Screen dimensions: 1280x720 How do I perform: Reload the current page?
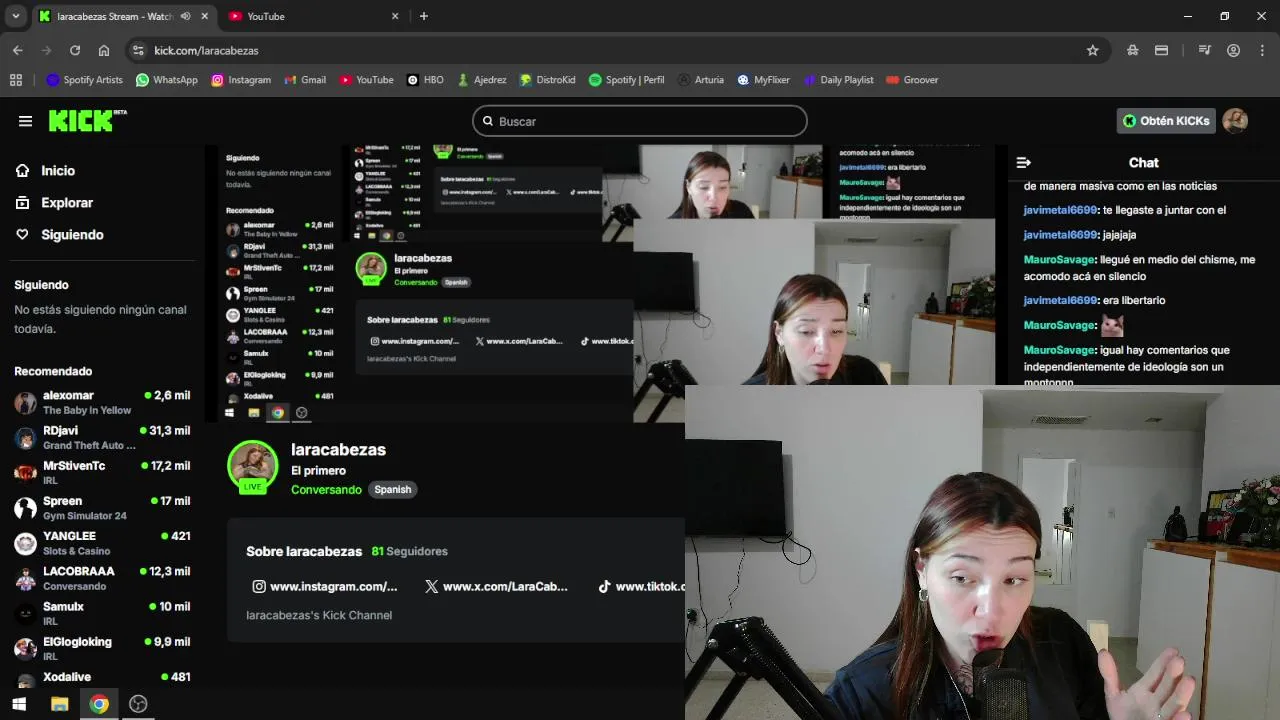[75, 50]
